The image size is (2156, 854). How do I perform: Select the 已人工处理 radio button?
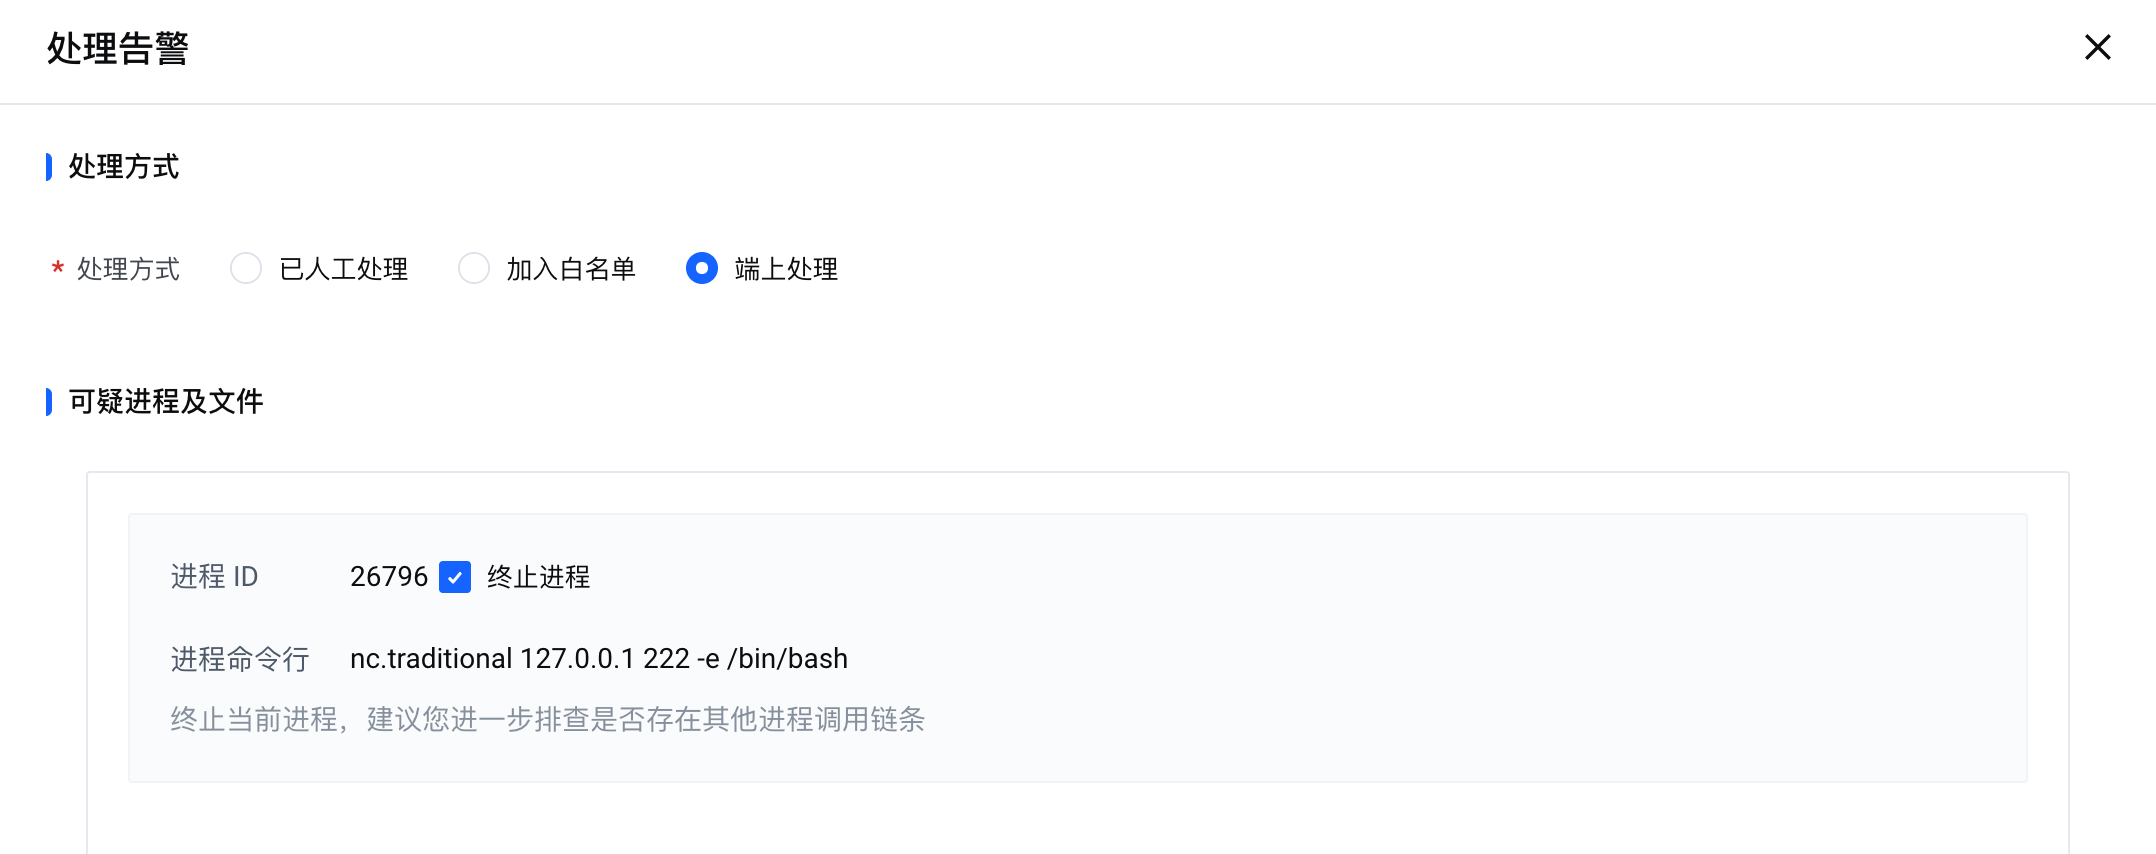coord(246,268)
